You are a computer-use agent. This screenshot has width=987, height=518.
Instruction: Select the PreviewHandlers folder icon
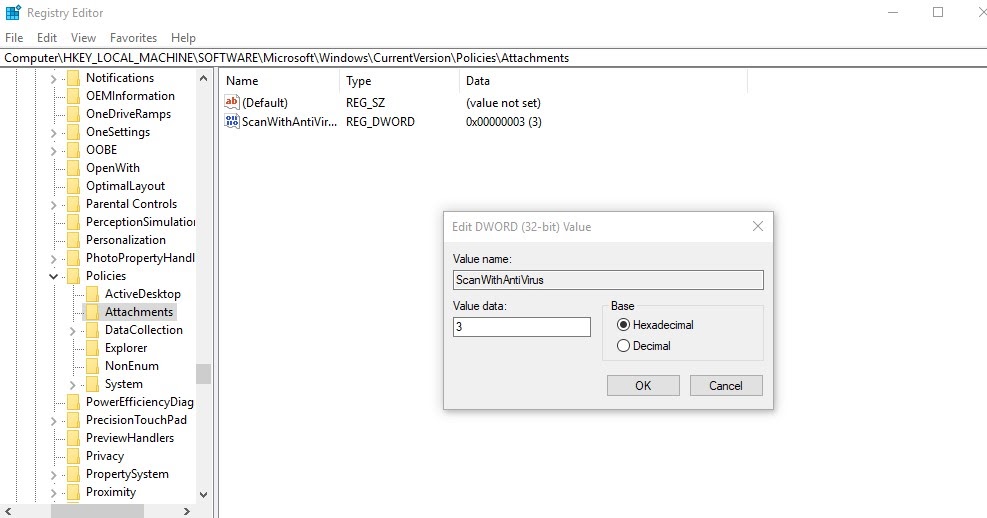pos(74,438)
